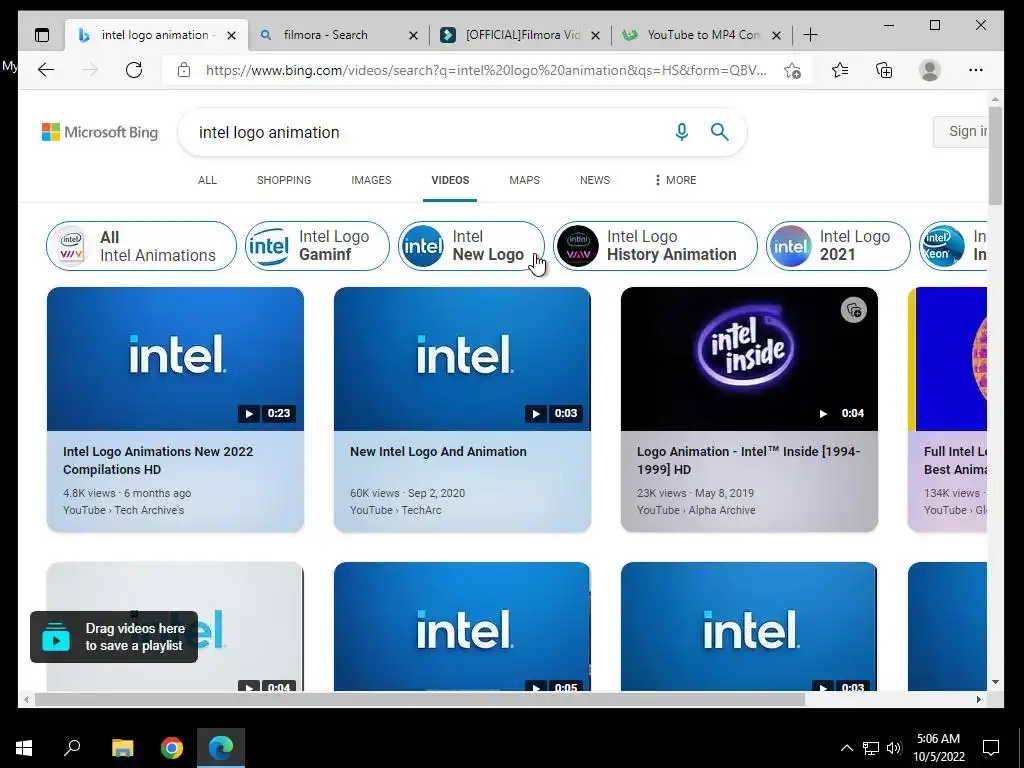Search by voice using microphone icon
Screen dimensions: 1024x768
coord(682,132)
